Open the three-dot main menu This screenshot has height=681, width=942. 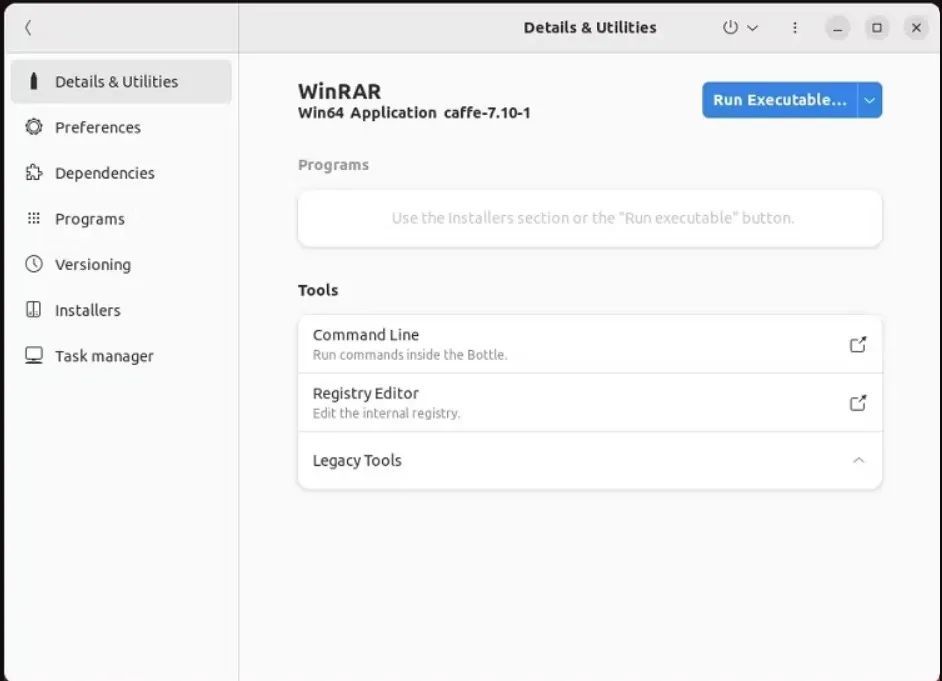pos(795,28)
